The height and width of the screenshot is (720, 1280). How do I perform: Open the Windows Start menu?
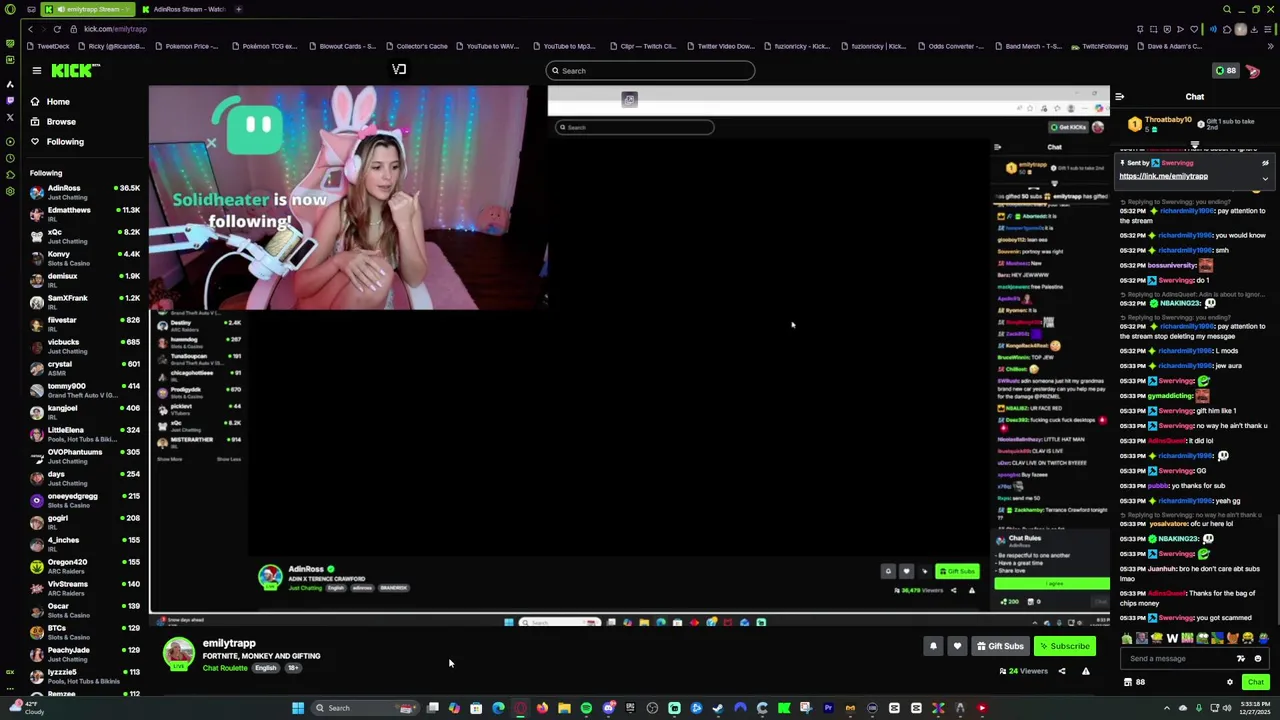297,708
